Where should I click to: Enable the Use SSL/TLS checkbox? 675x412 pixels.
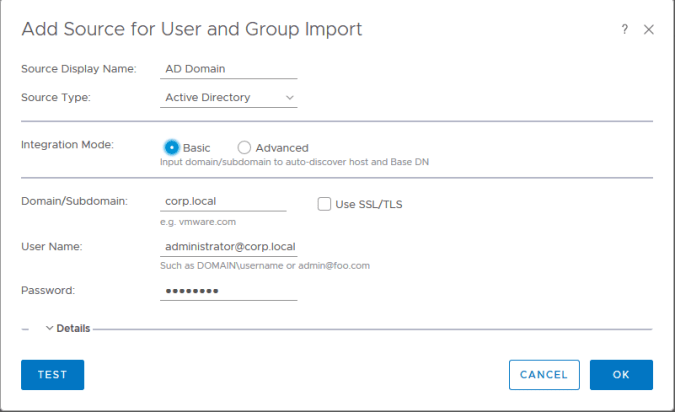324,204
